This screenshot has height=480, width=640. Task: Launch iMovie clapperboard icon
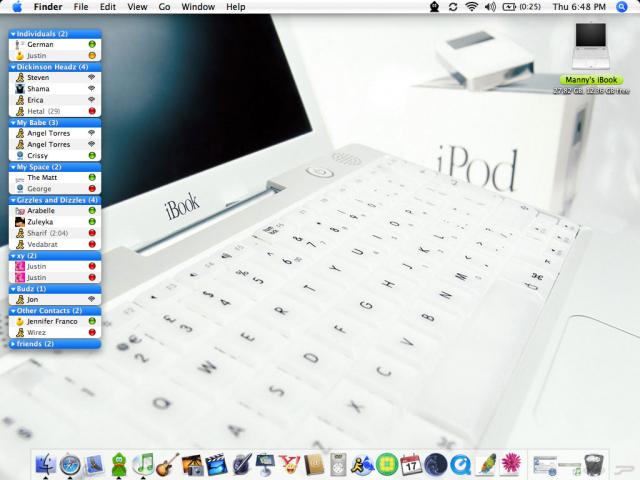pyautogui.click(x=216, y=464)
